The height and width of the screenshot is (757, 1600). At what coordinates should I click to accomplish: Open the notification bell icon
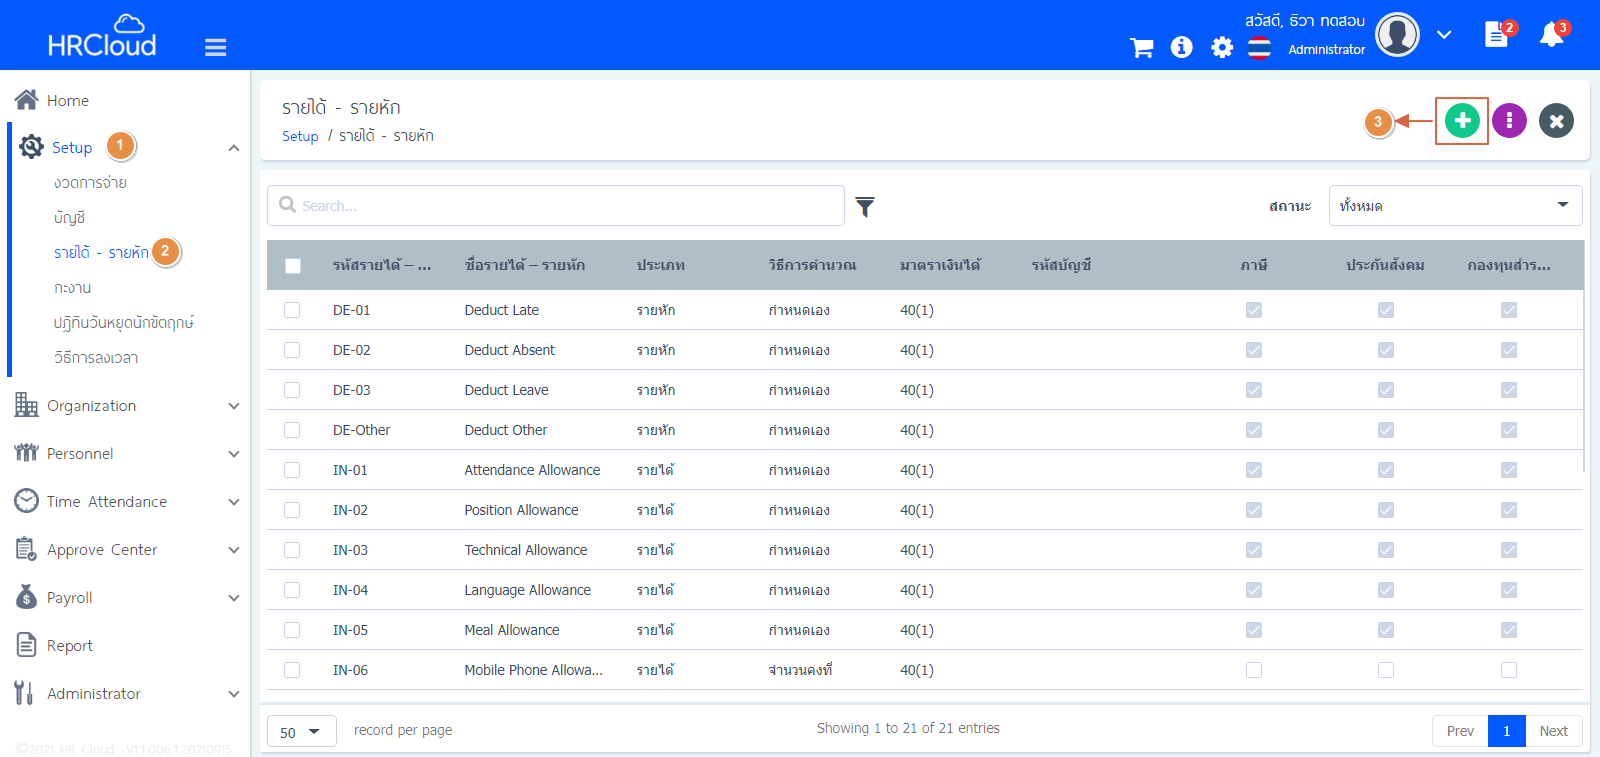1551,35
